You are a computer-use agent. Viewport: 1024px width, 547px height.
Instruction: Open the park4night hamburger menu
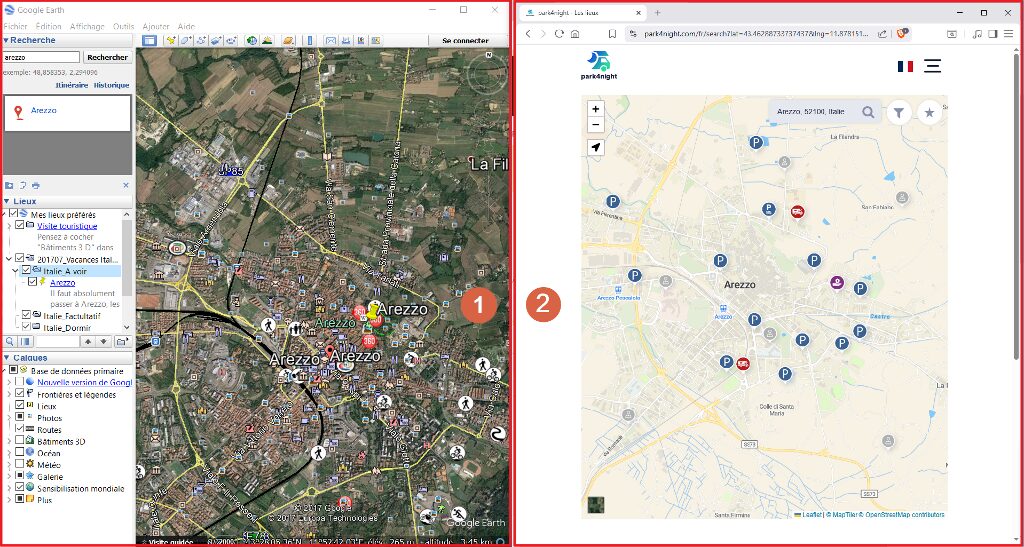pos(933,65)
